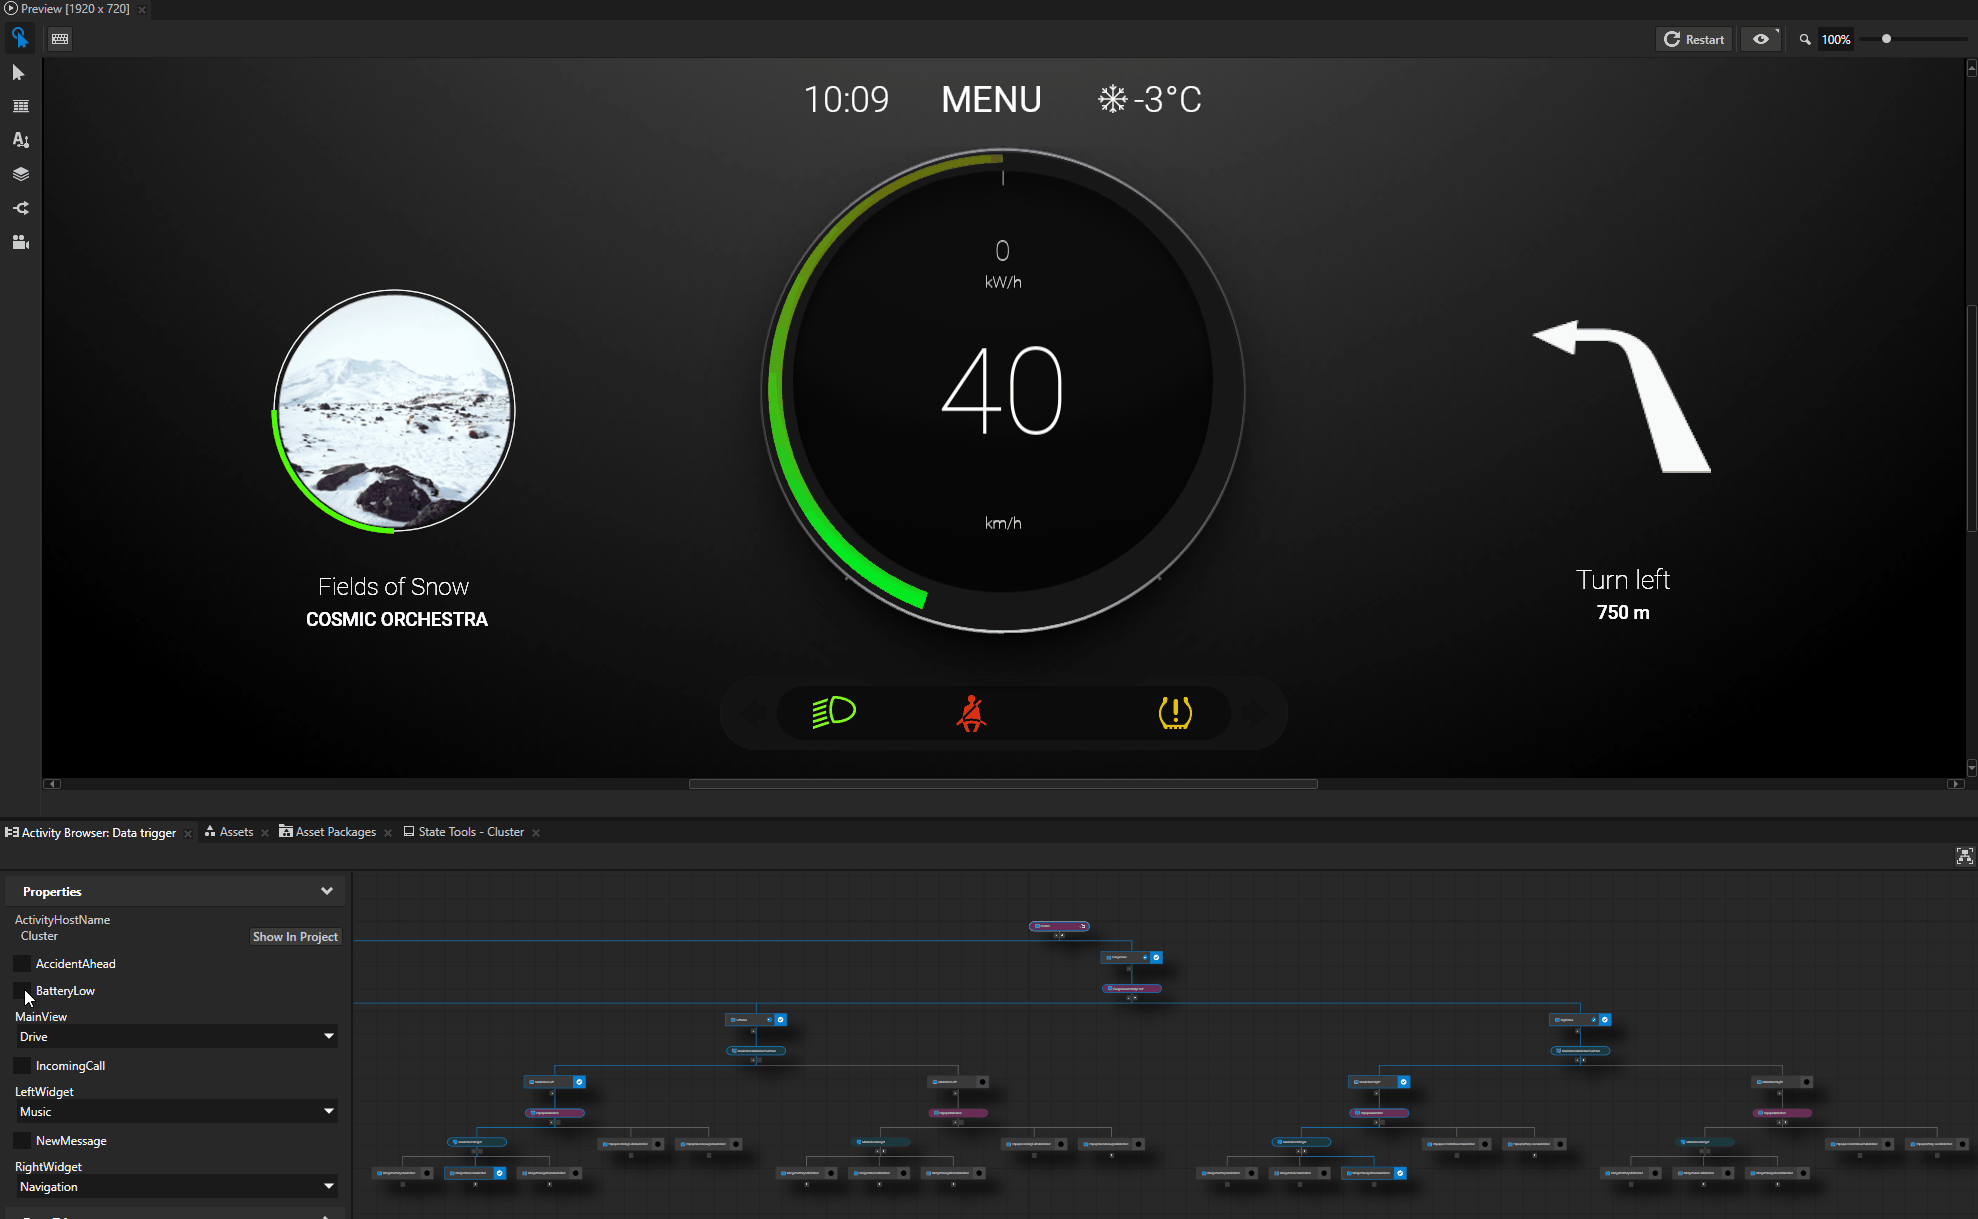
Task: Click the Text tool icon in sidebar
Action: coord(20,138)
